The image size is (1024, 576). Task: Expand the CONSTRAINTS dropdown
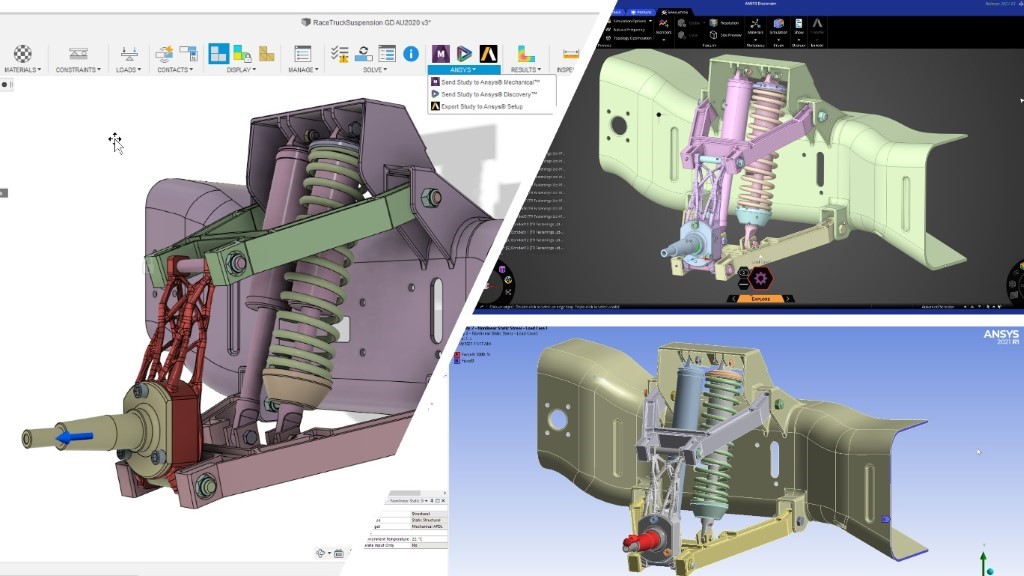tap(78, 69)
